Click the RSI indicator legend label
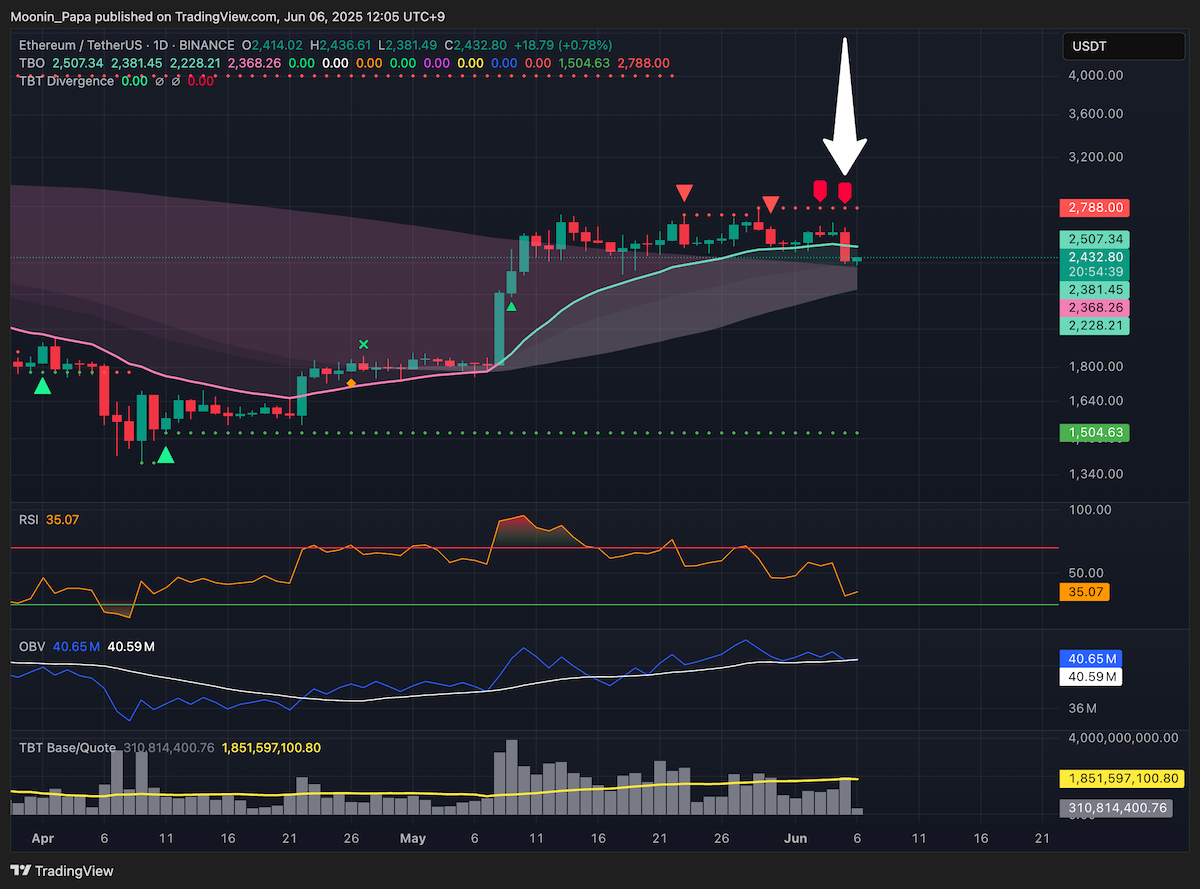Image resolution: width=1200 pixels, height=889 pixels. (x=29, y=519)
